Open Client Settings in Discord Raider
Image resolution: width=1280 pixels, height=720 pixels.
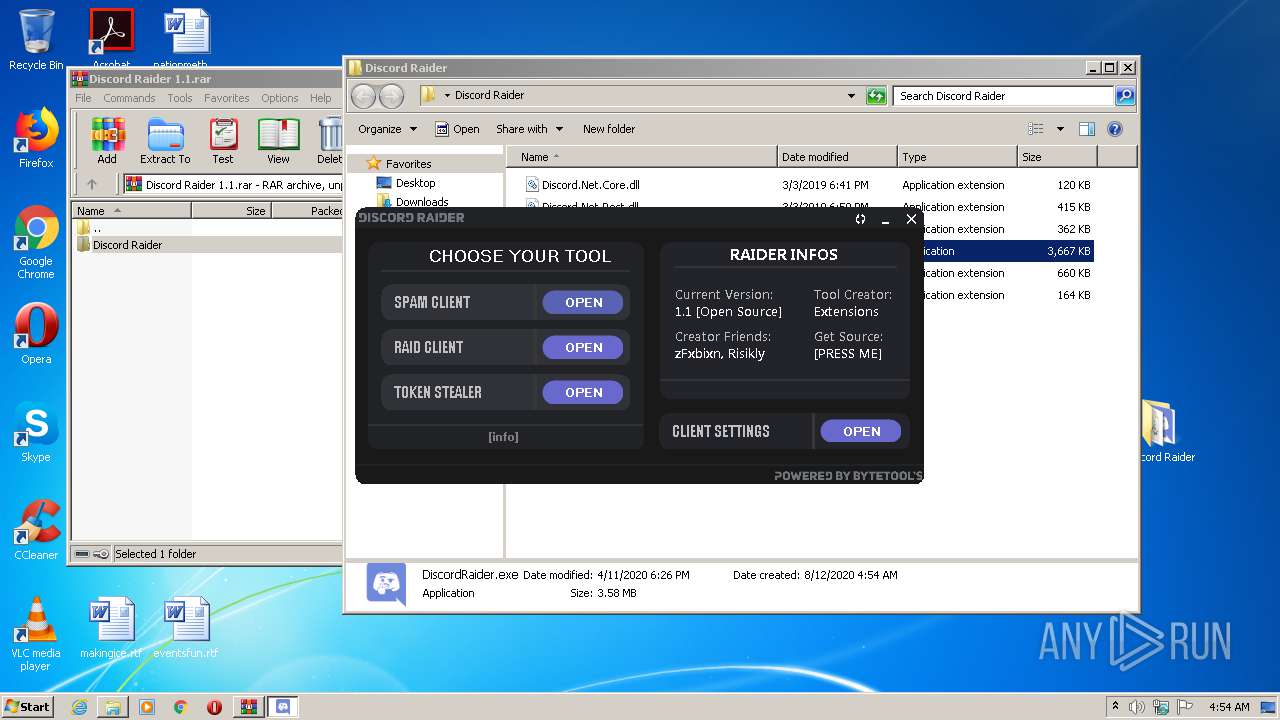[x=861, y=431]
